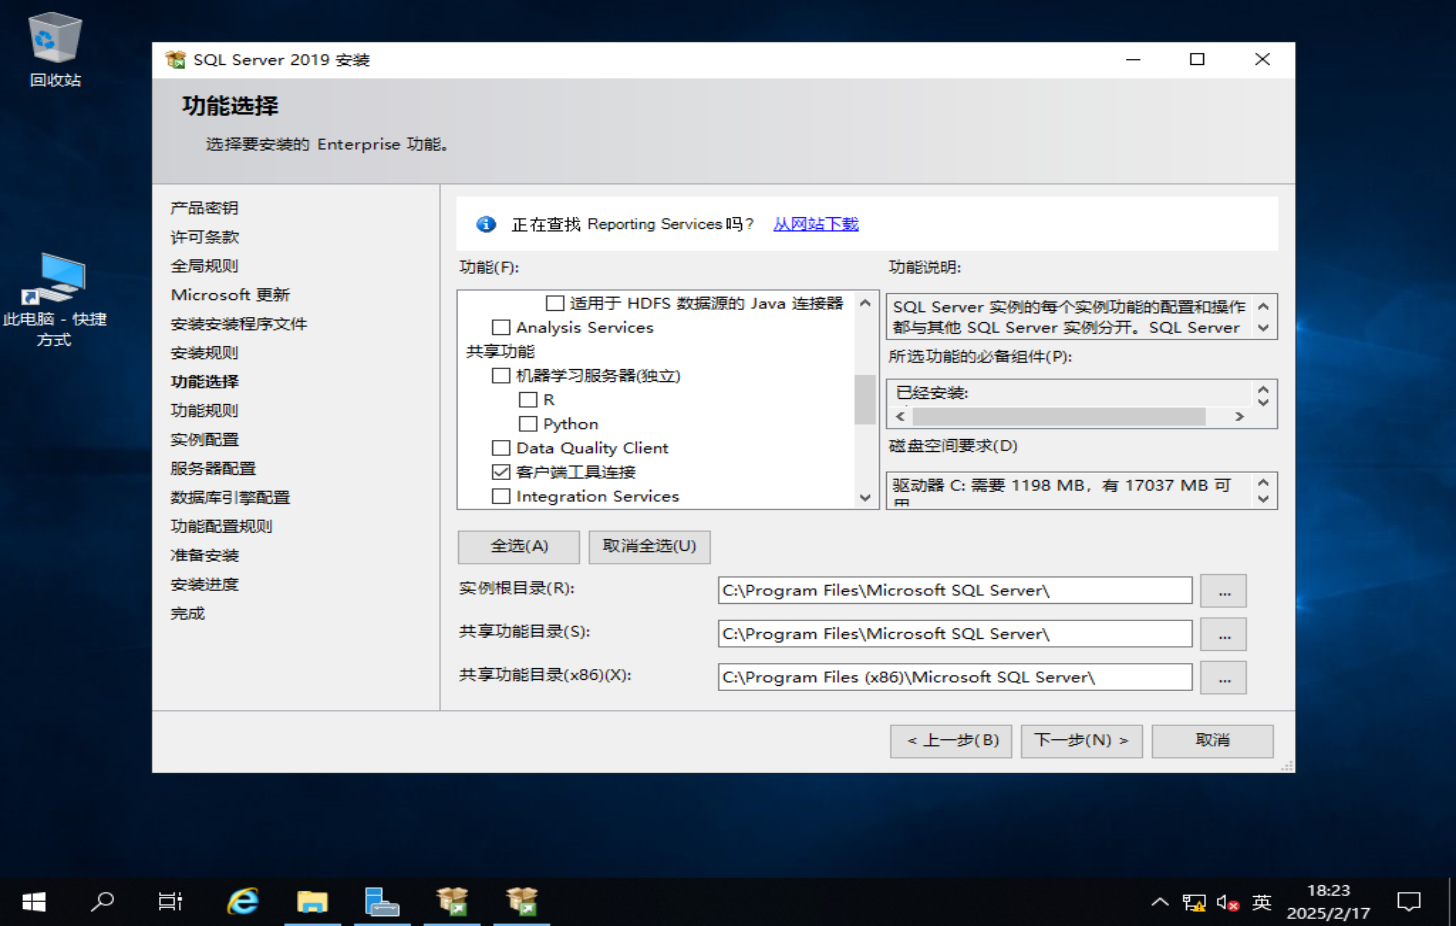Uncheck 客户端工具连接 checkbox
Image resolution: width=1456 pixels, height=926 pixels.
[501, 472]
